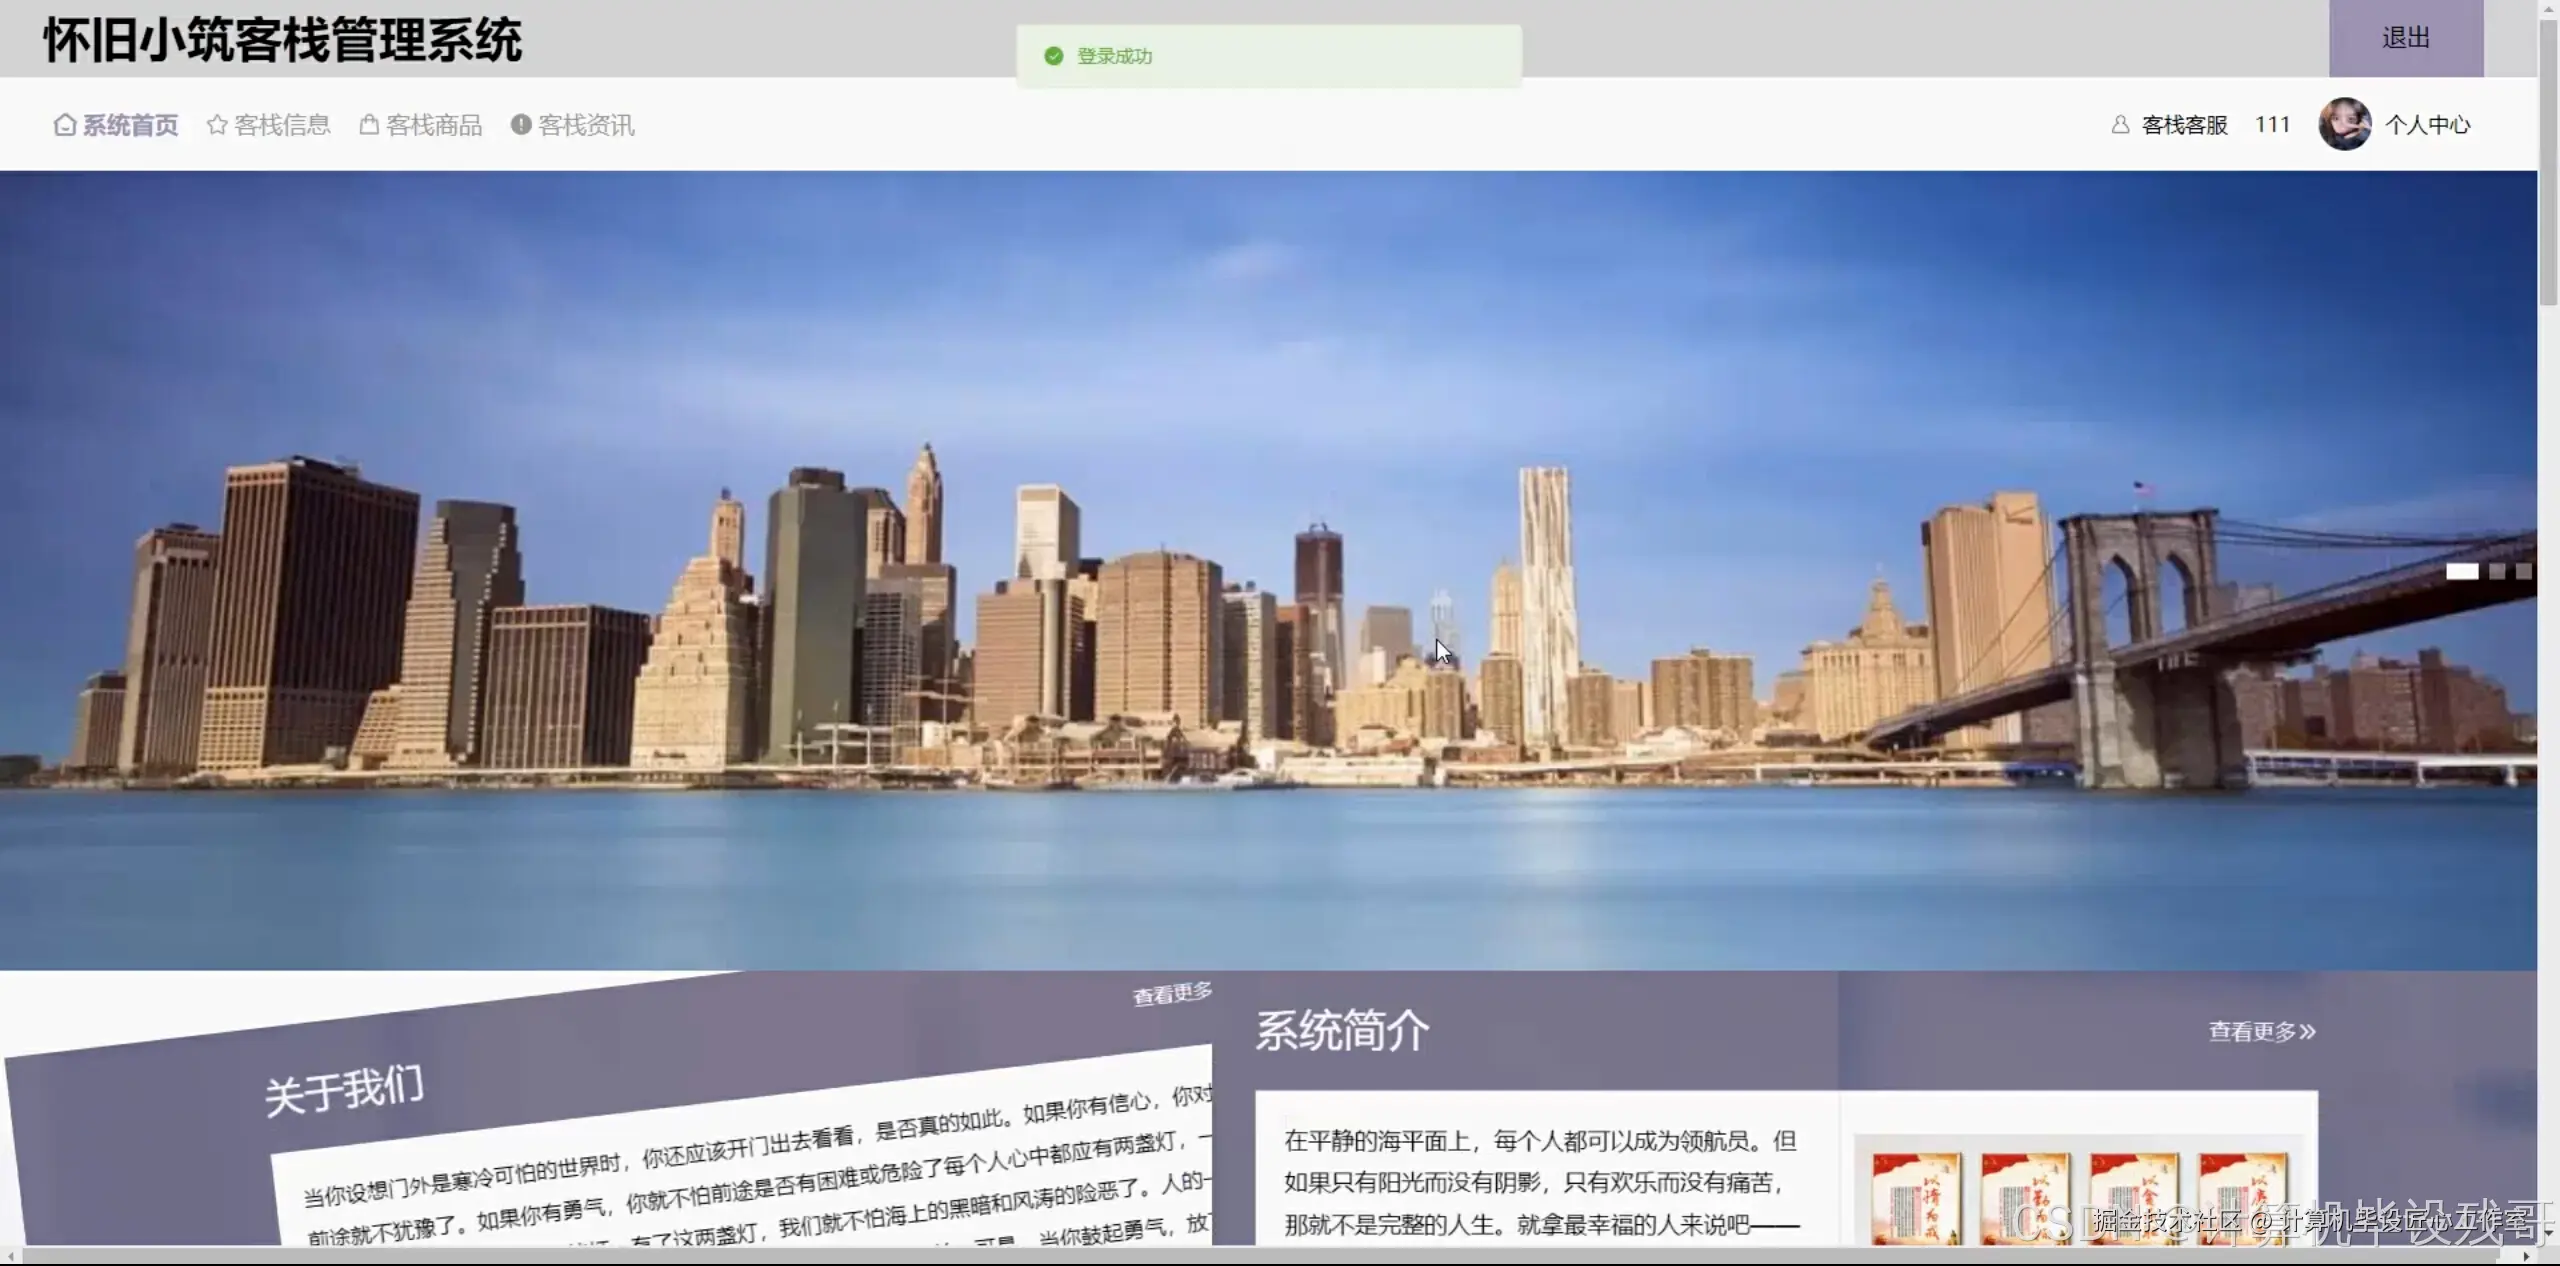This screenshot has height=1266, width=2560.
Task: Click the green check icon in 登录成功 notice
Action: (x=1053, y=56)
